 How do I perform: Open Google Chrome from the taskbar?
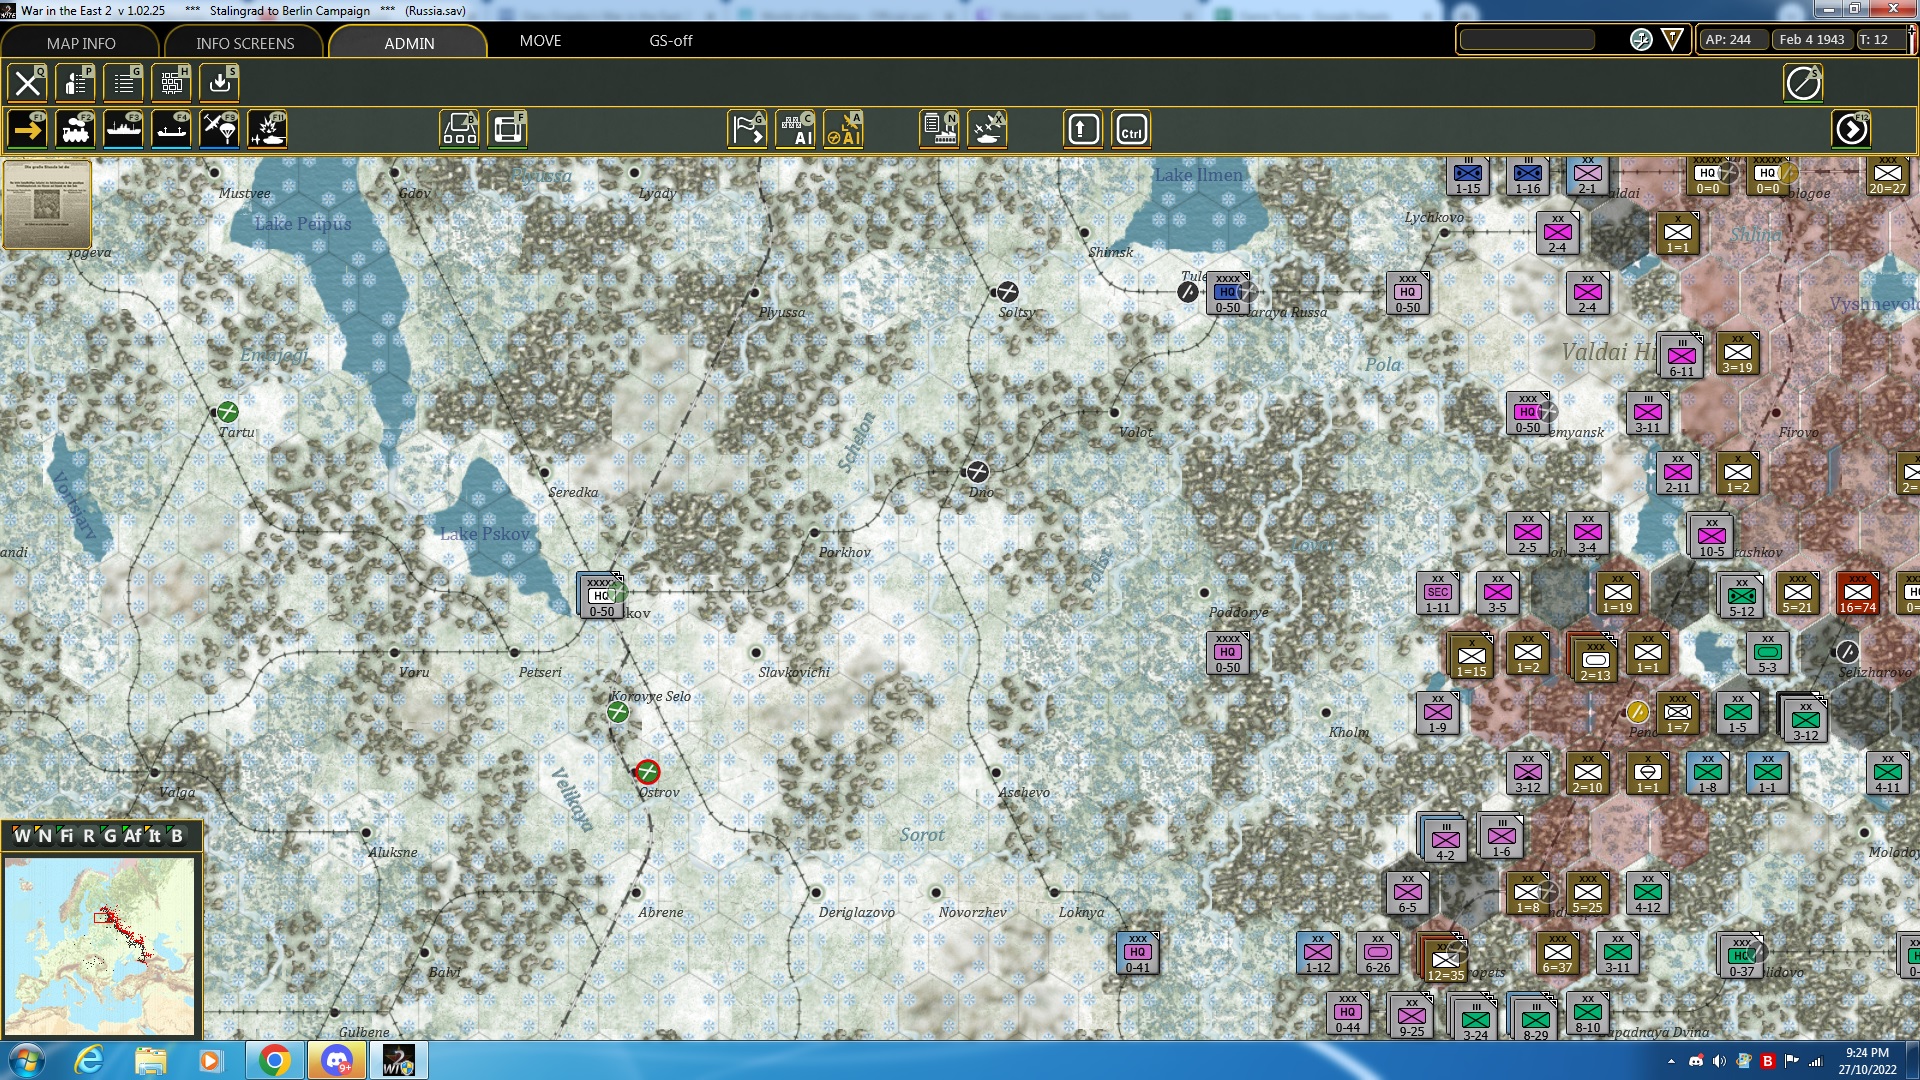[x=274, y=1060]
